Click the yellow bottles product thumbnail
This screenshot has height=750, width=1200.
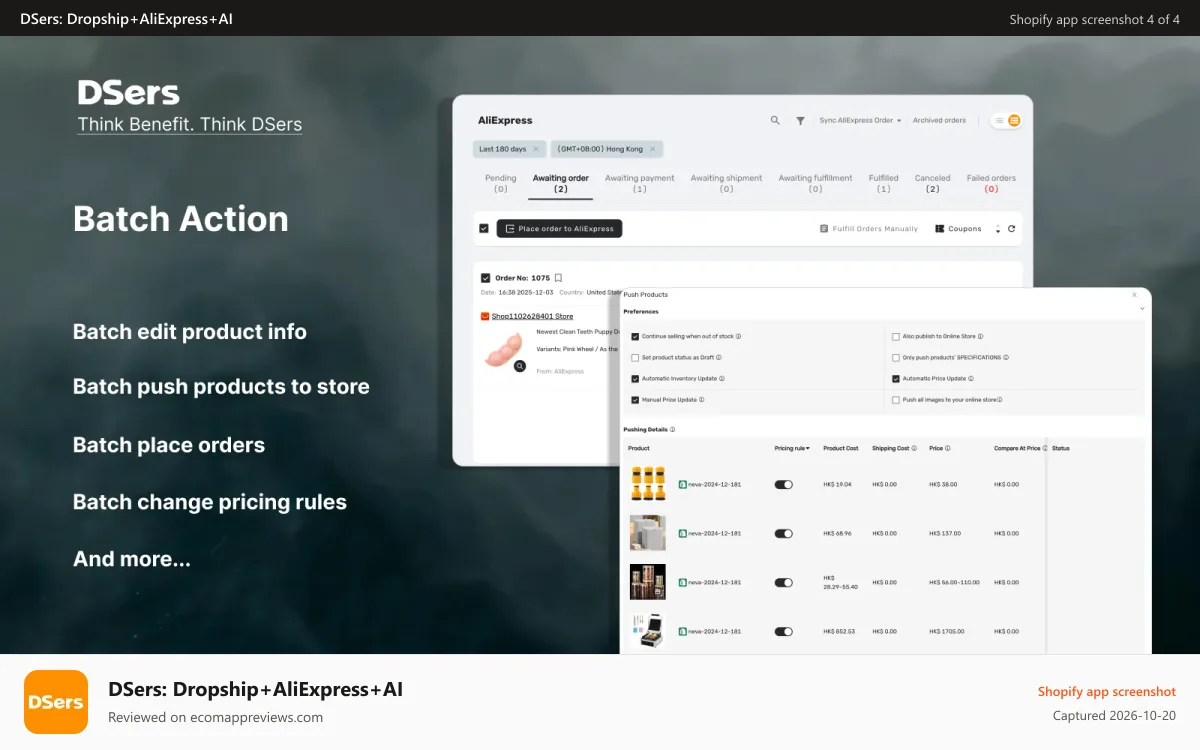pos(648,484)
